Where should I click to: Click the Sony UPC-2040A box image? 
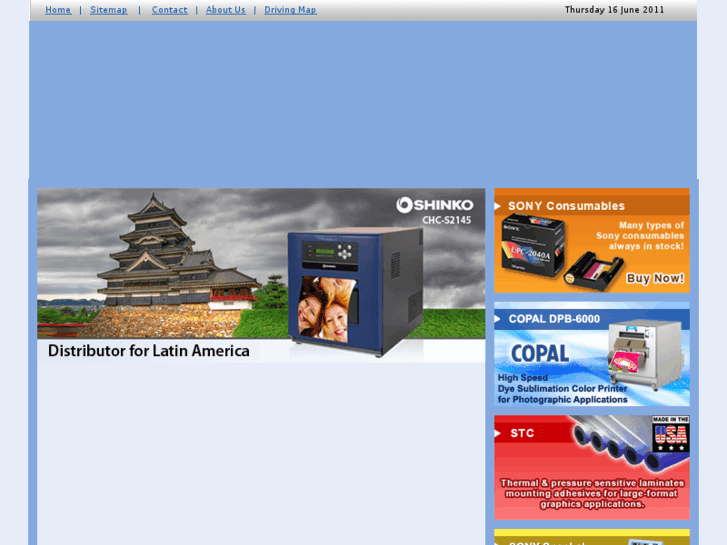(x=533, y=246)
